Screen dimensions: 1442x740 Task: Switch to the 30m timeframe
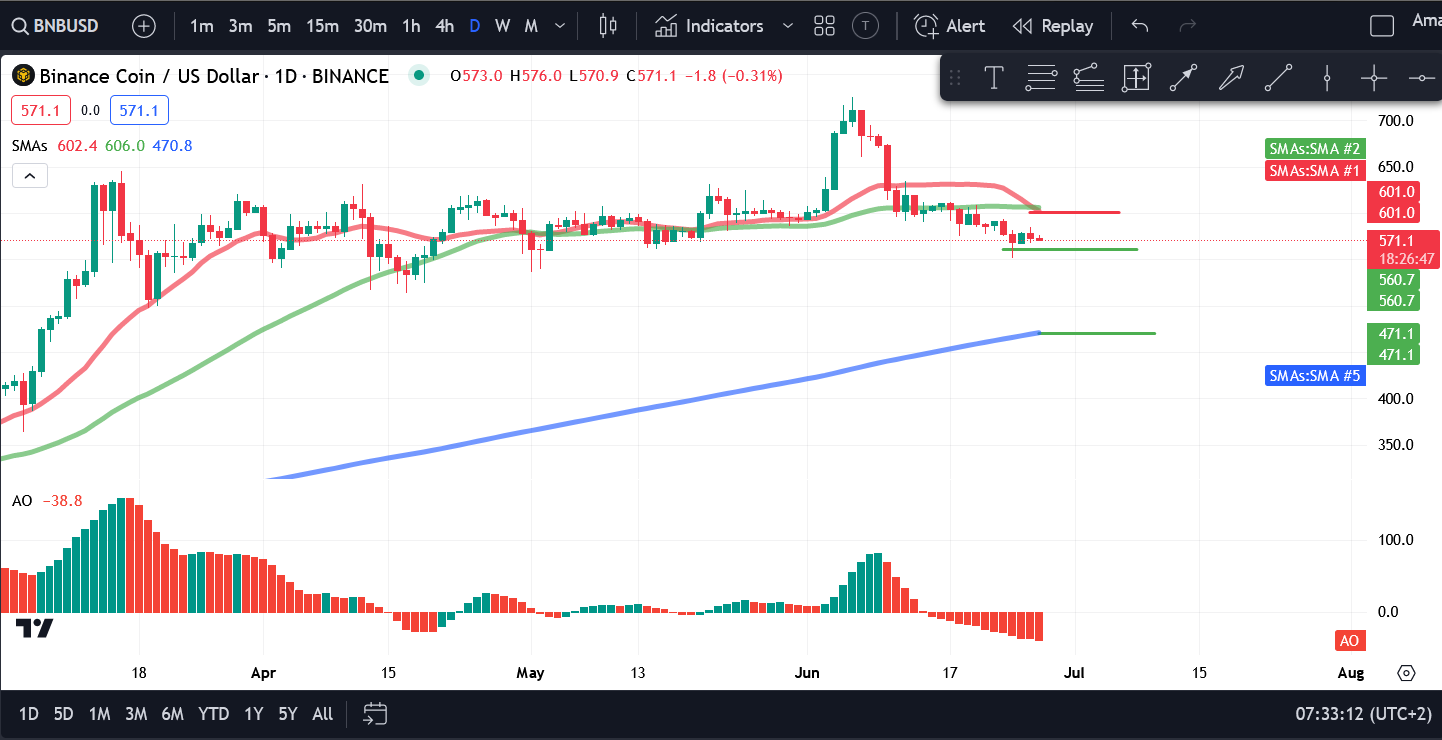[370, 26]
